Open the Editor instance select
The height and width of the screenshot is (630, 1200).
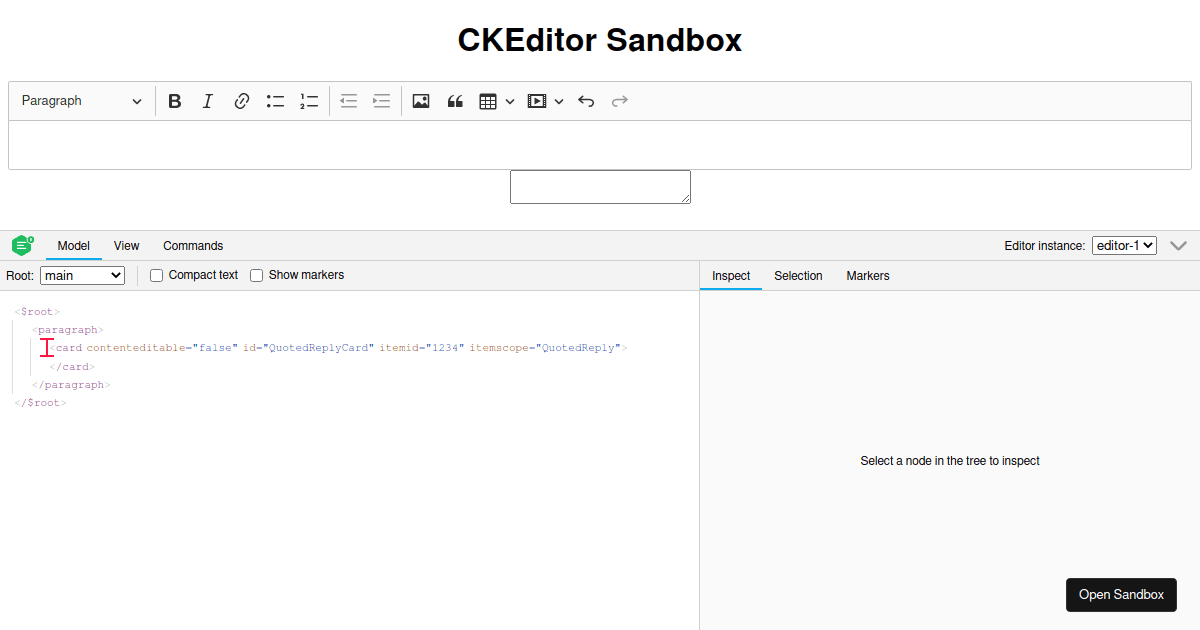[1124, 245]
